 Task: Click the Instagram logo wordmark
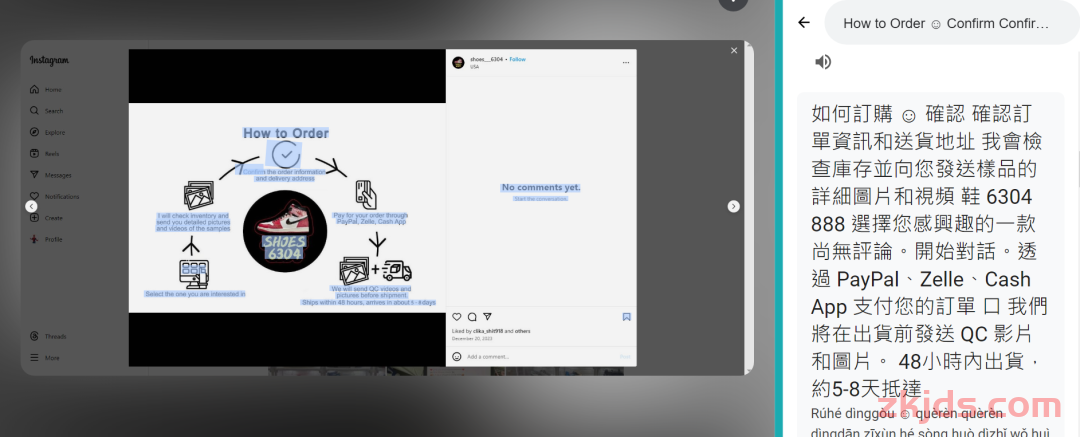[x=49, y=61]
